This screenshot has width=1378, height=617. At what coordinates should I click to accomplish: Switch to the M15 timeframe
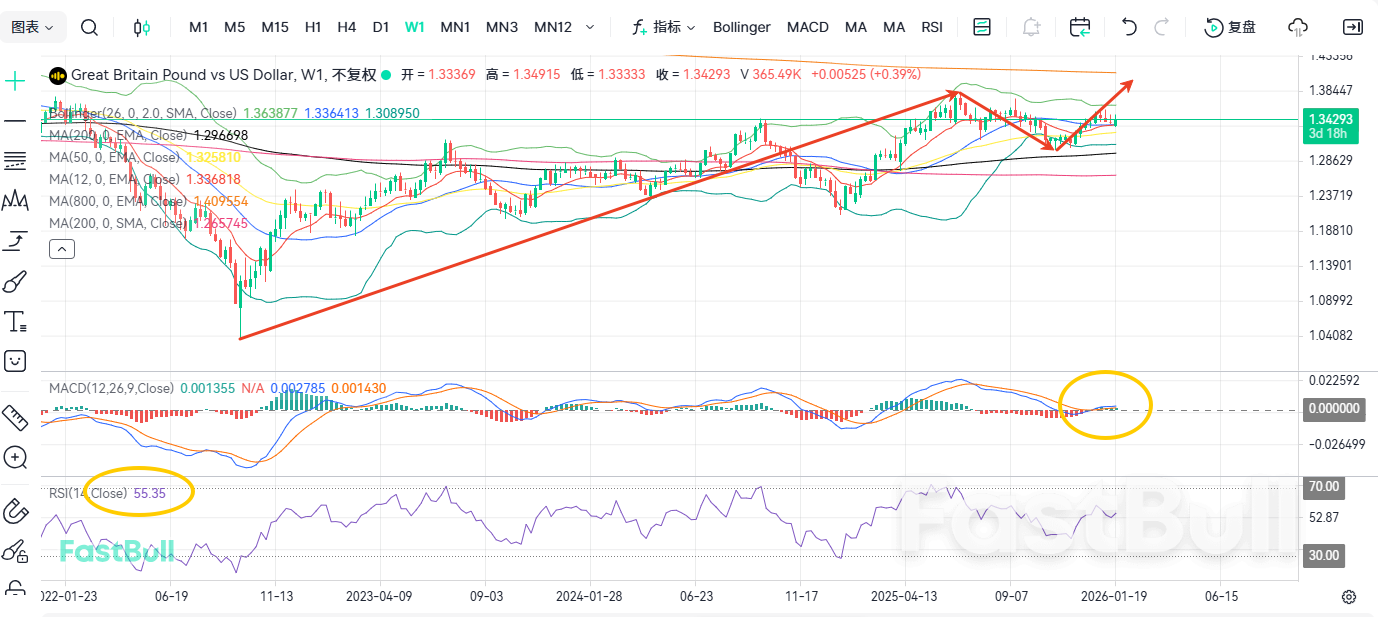(x=274, y=27)
